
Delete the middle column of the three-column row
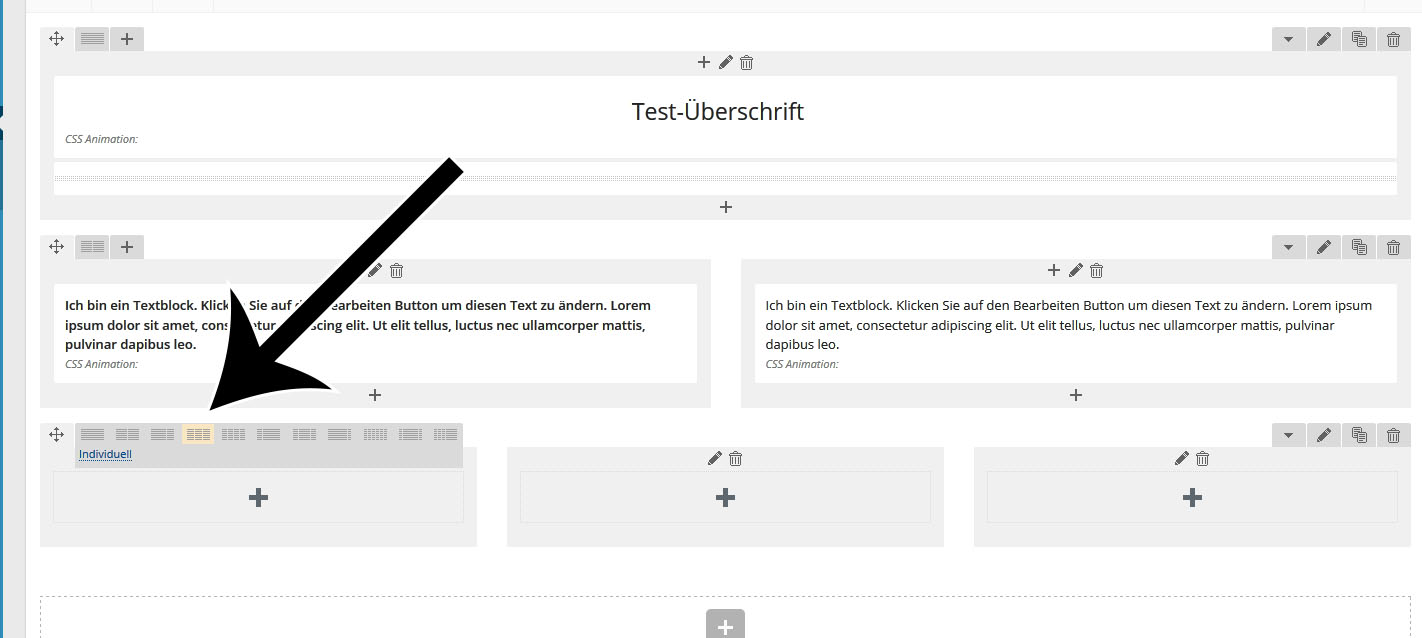[736, 459]
